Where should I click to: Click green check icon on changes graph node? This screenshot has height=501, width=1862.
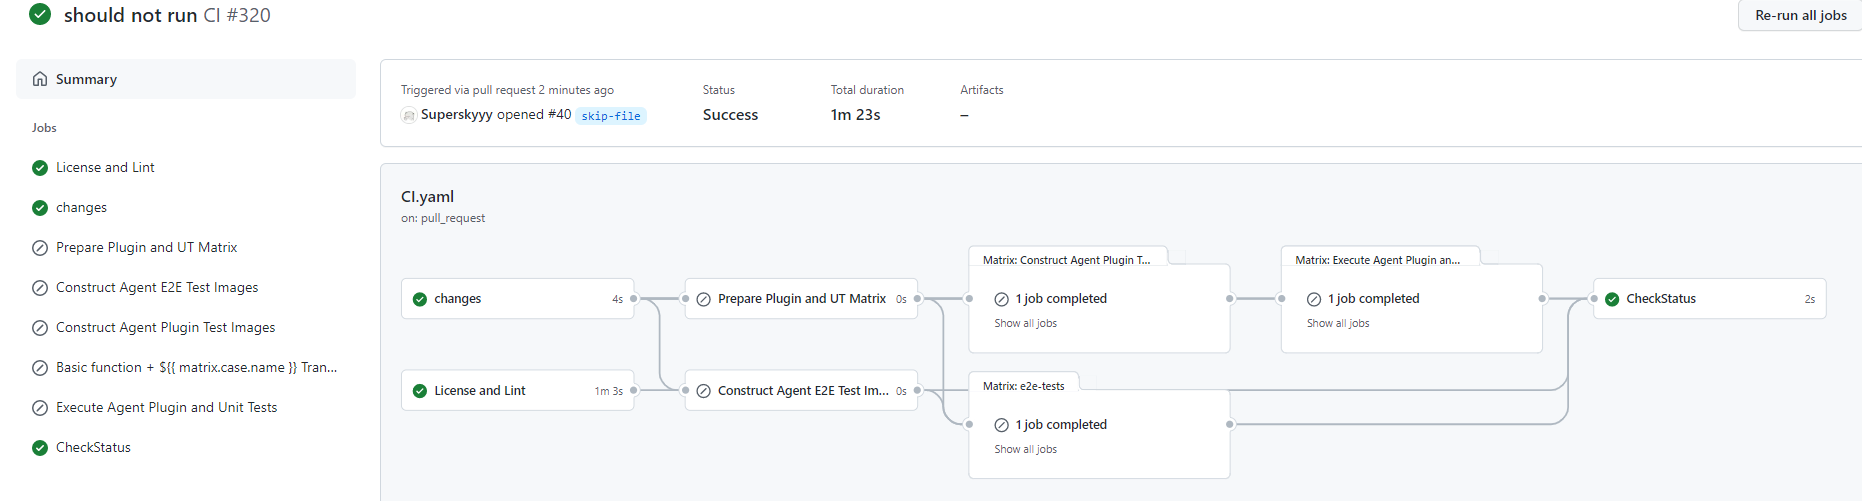420,299
